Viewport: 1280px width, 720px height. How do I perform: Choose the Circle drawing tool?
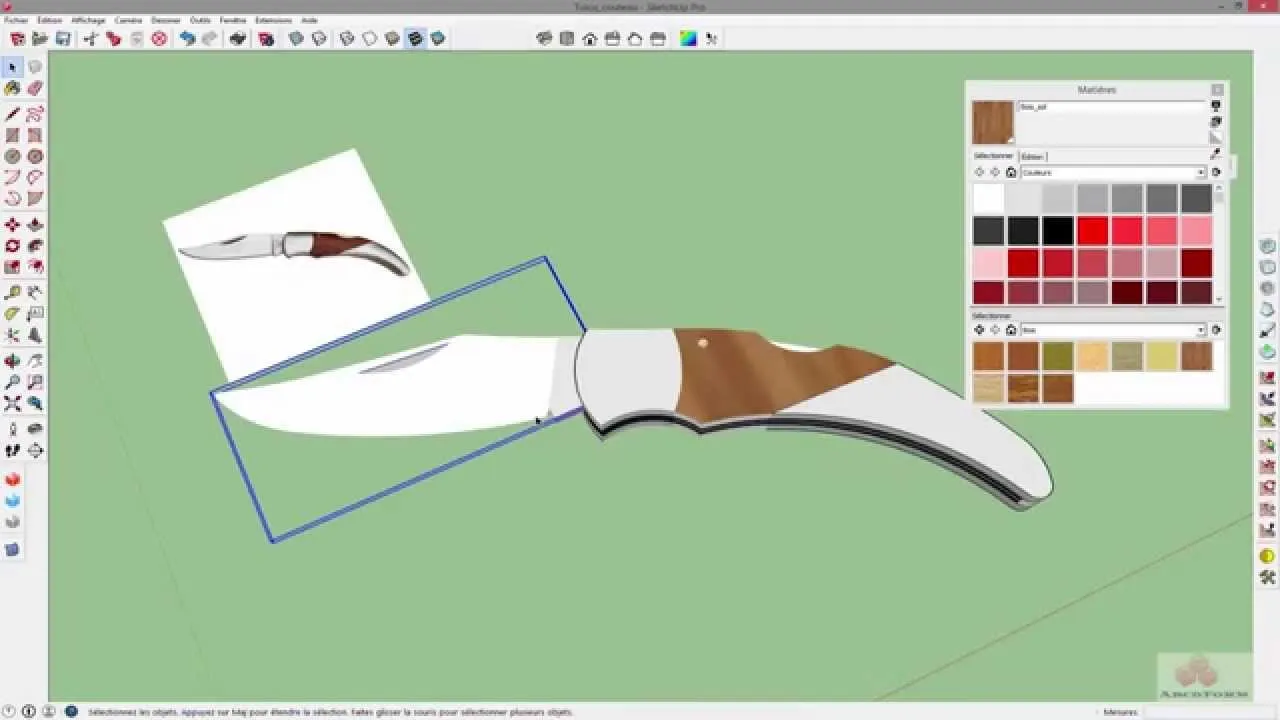(12, 156)
